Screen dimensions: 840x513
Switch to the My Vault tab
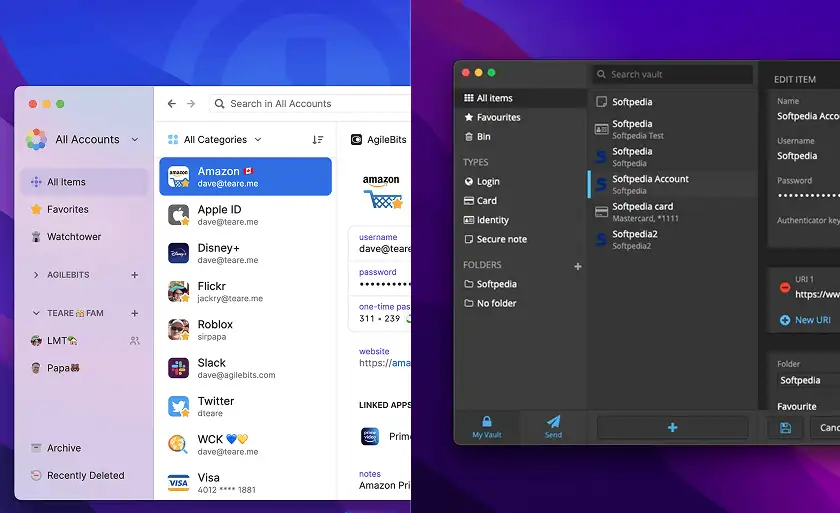pos(487,426)
